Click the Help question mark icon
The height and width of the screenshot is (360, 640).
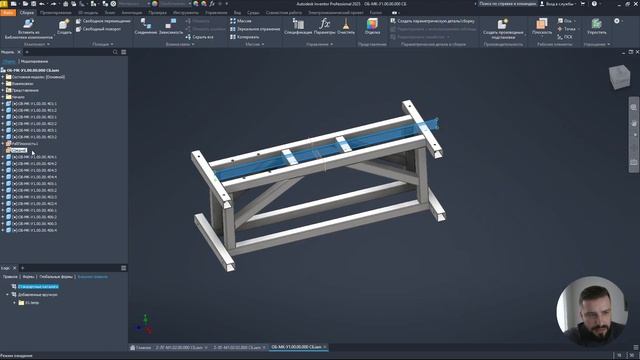pyautogui.click(x=594, y=4)
